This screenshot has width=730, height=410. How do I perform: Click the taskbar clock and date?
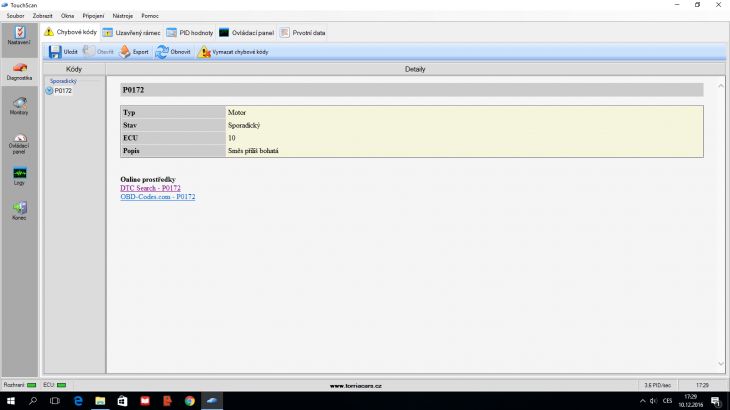click(690, 401)
